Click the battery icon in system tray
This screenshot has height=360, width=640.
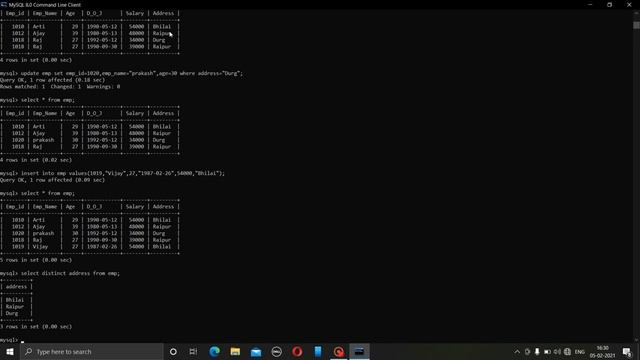tap(547, 351)
